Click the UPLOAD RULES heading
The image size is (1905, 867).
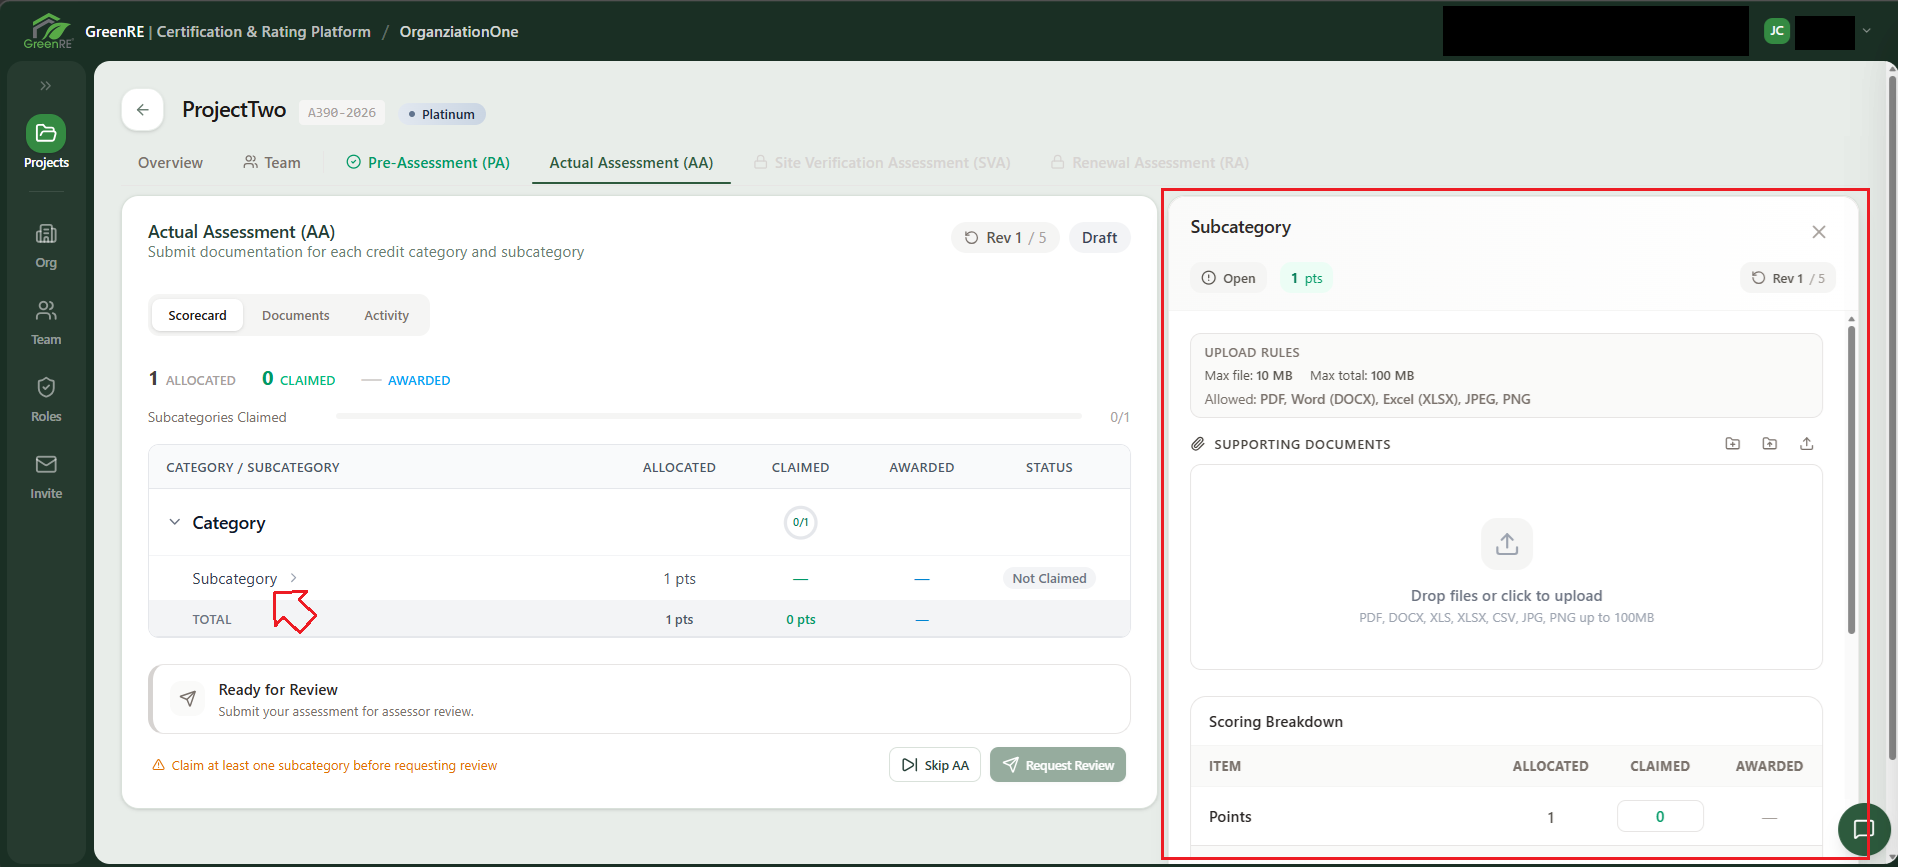point(1252,352)
